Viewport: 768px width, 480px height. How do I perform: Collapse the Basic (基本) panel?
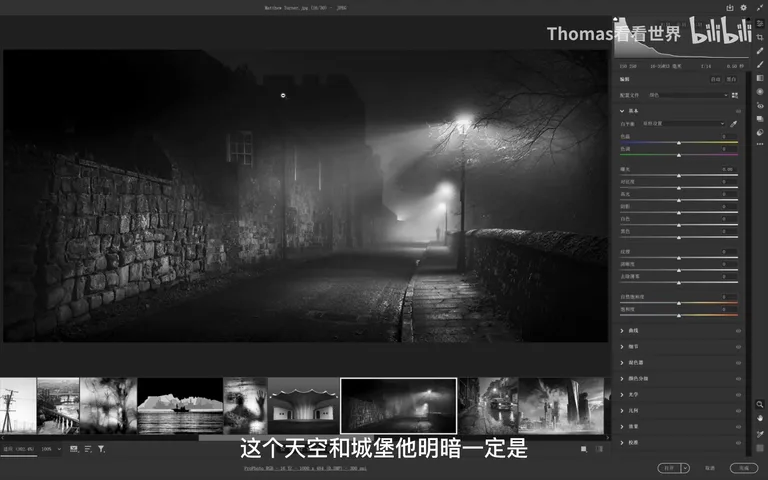(622, 111)
